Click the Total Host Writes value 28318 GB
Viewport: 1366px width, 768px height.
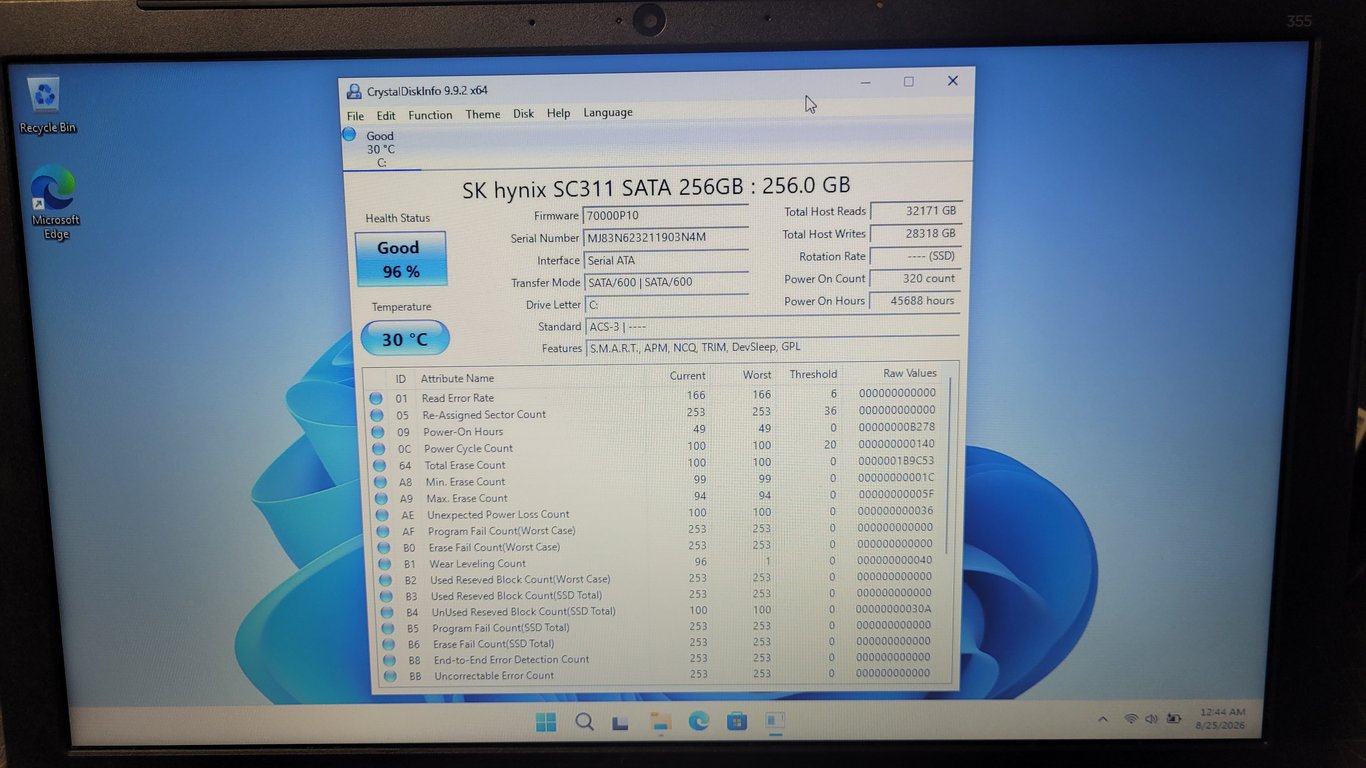pos(915,233)
